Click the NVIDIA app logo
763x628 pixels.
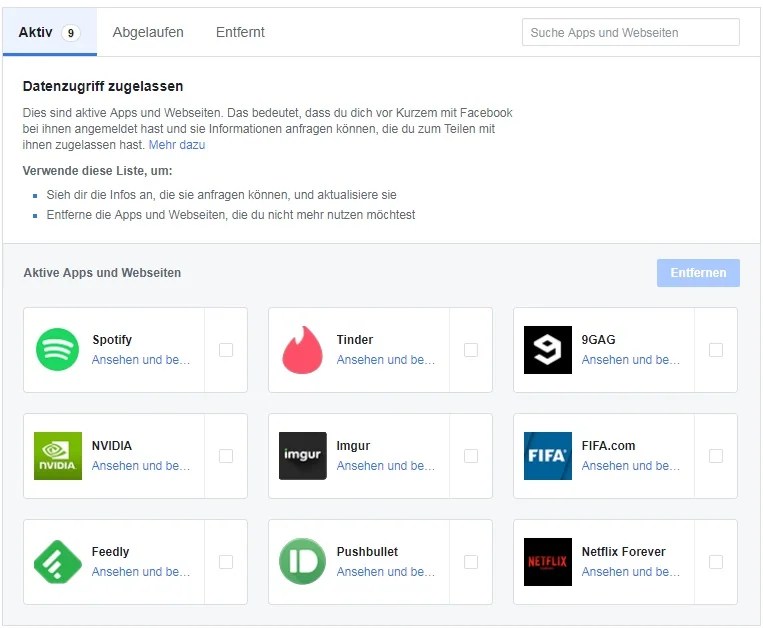(x=58, y=456)
